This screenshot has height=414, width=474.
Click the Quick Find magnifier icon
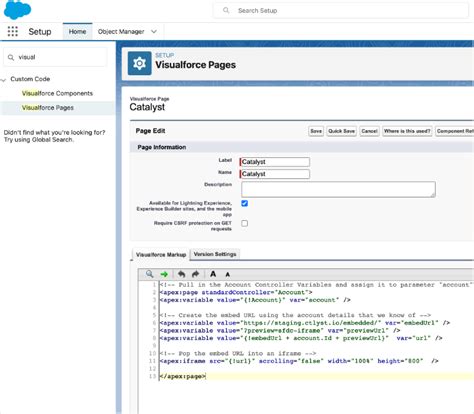(x=11, y=57)
